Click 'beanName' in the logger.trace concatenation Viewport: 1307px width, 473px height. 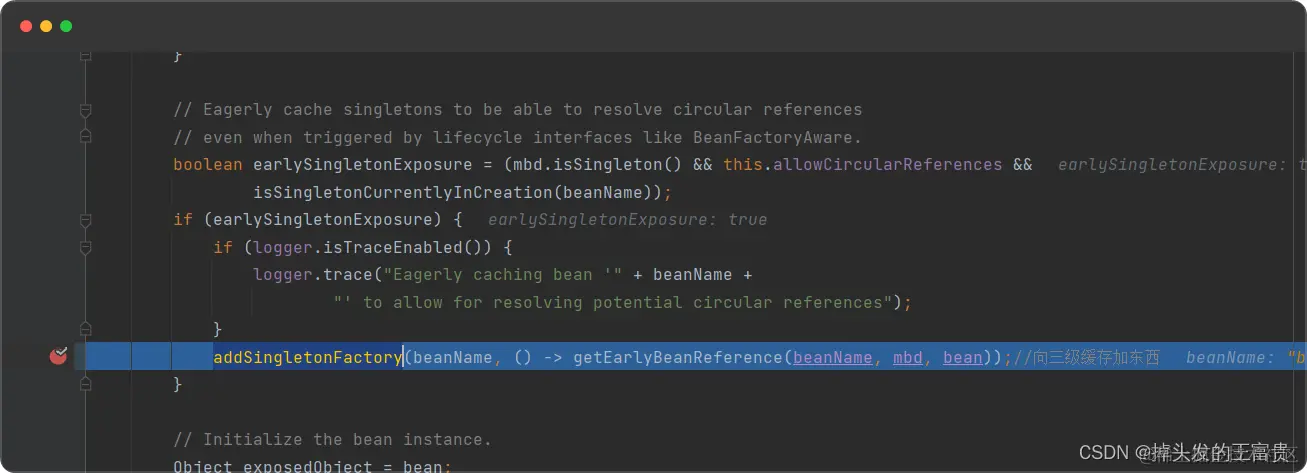point(693,274)
